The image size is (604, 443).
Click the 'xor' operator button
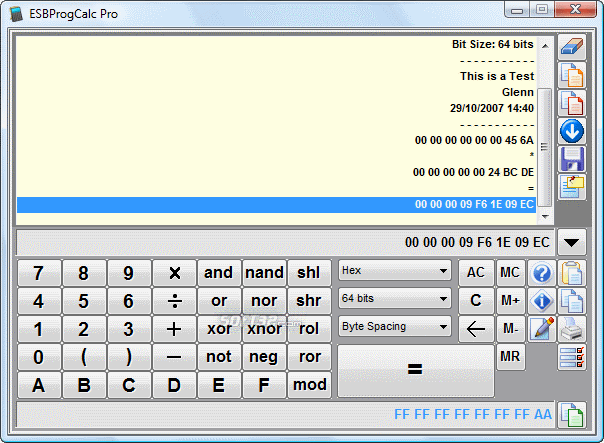click(x=219, y=329)
